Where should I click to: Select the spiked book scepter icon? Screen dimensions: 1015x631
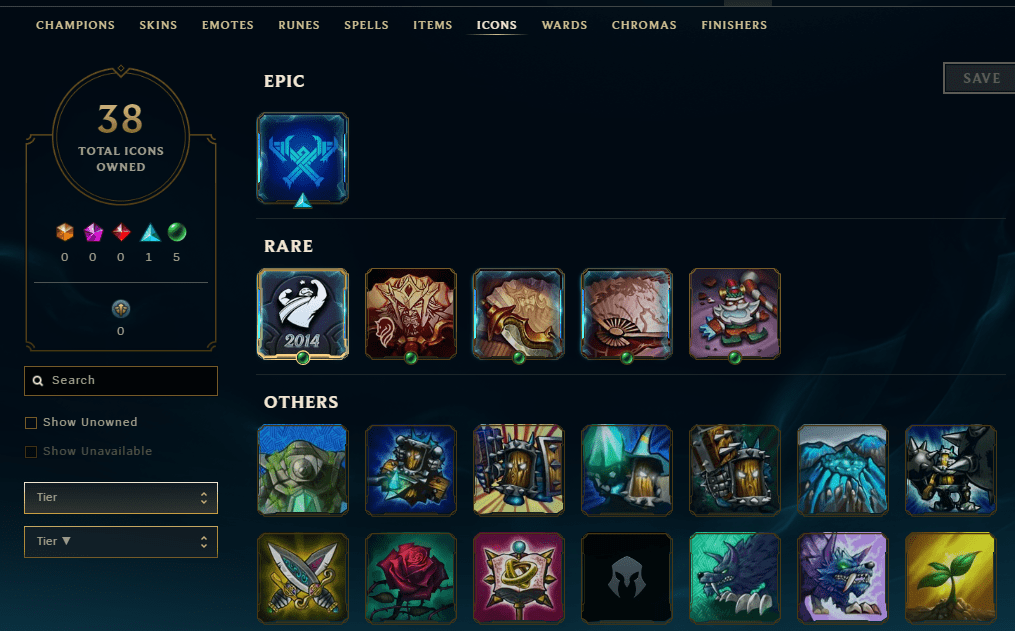click(x=519, y=578)
